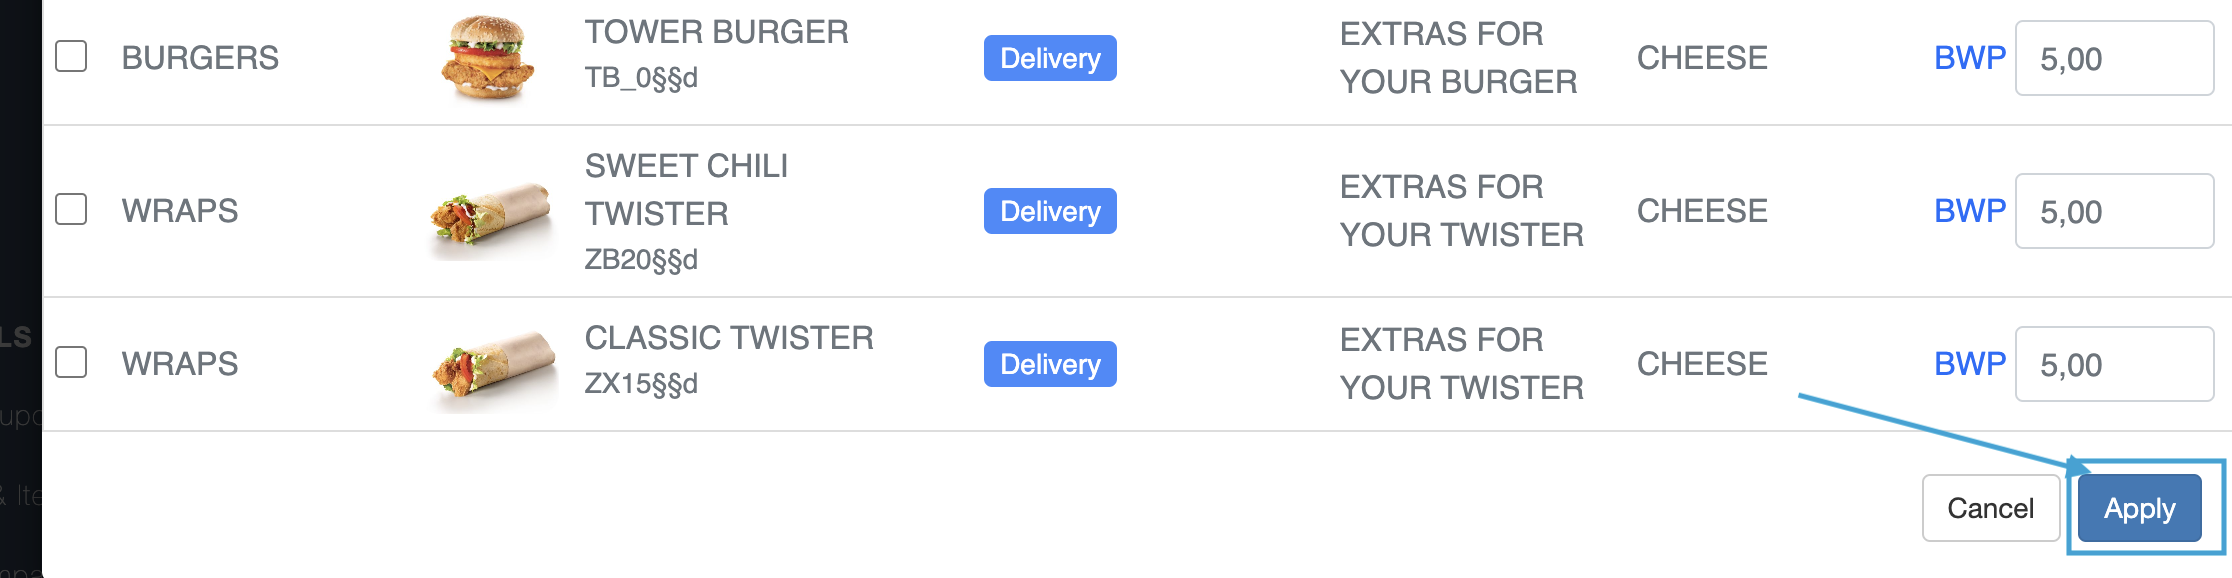Focus the Sweet Chili Twister cheese price field
2232x578 pixels.
click(x=2114, y=211)
